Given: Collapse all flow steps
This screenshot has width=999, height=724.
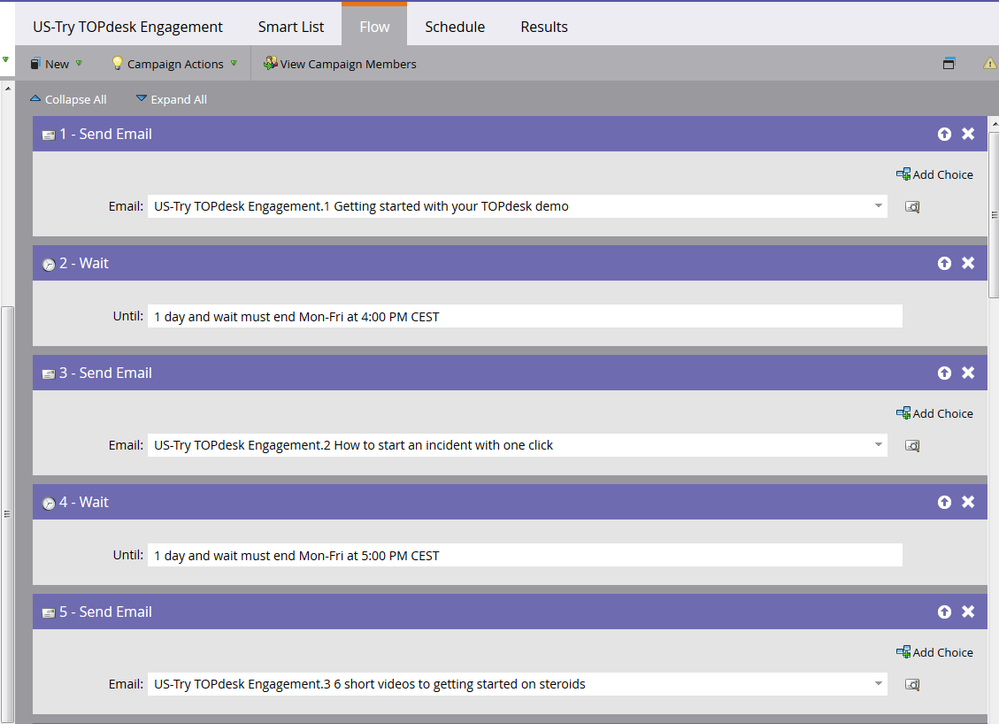Looking at the screenshot, I should click(x=68, y=99).
